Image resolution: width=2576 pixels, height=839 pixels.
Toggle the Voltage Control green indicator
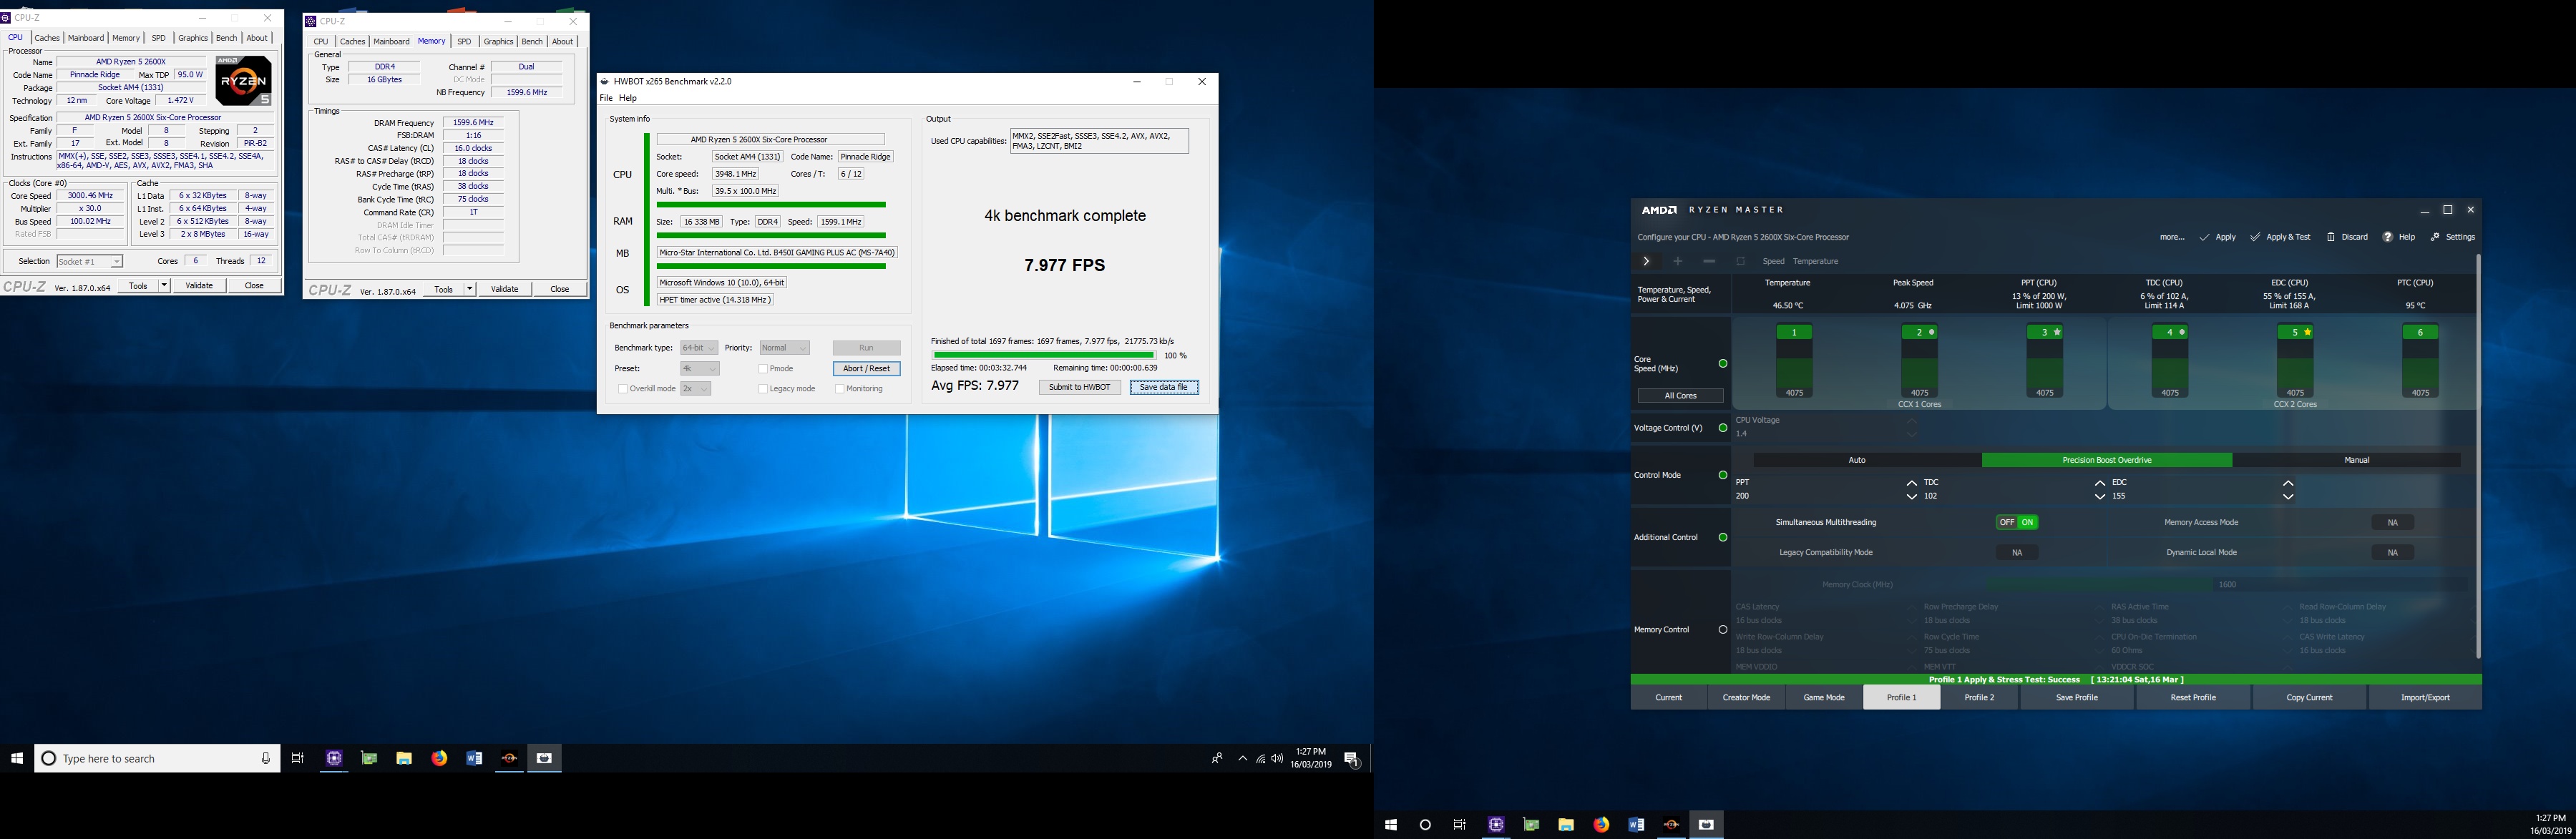(1722, 428)
